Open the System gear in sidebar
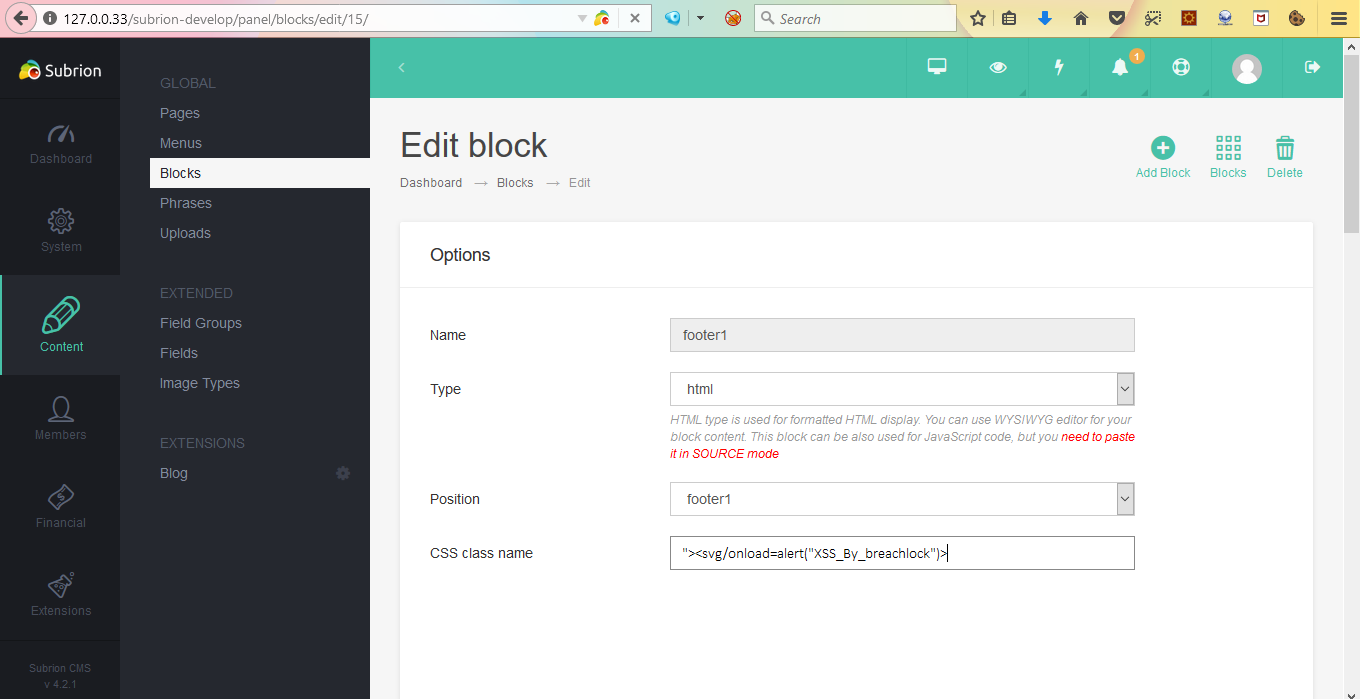This screenshot has height=699, width=1360. pos(60,232)
